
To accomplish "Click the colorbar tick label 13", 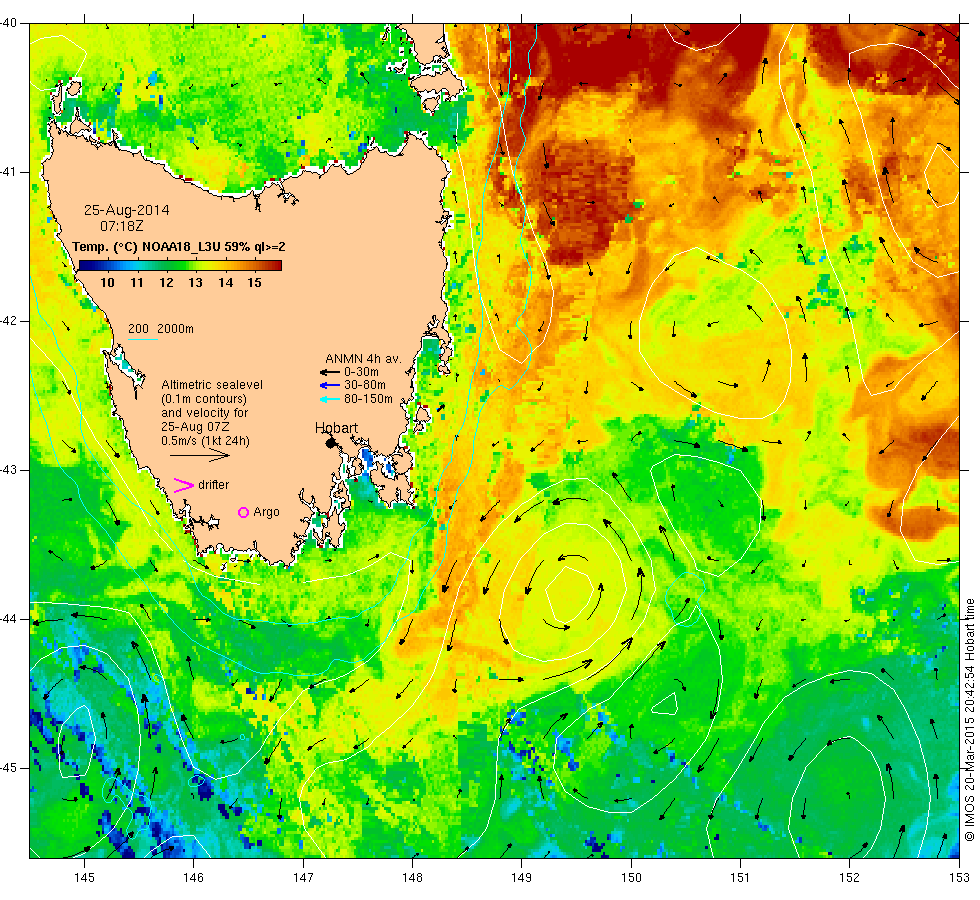I will 196,282.
